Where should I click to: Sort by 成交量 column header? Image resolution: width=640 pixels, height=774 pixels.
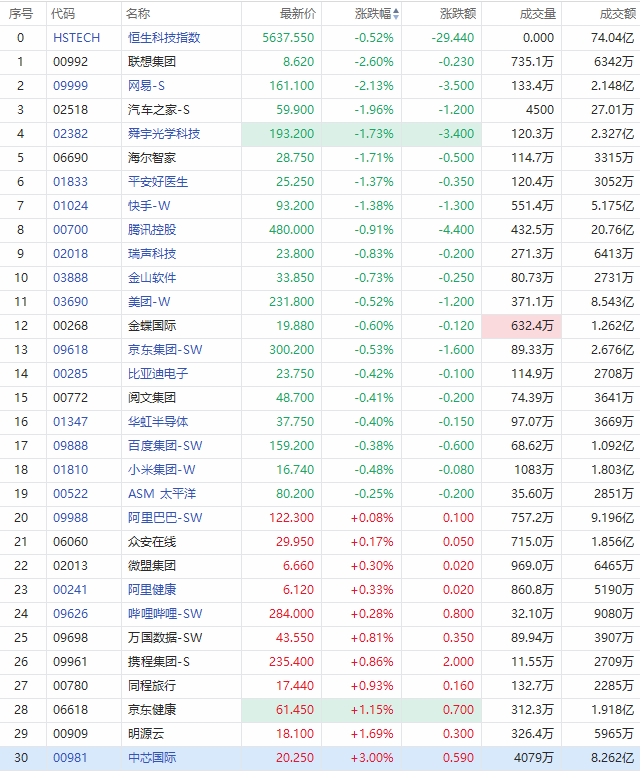click(538, 14)
